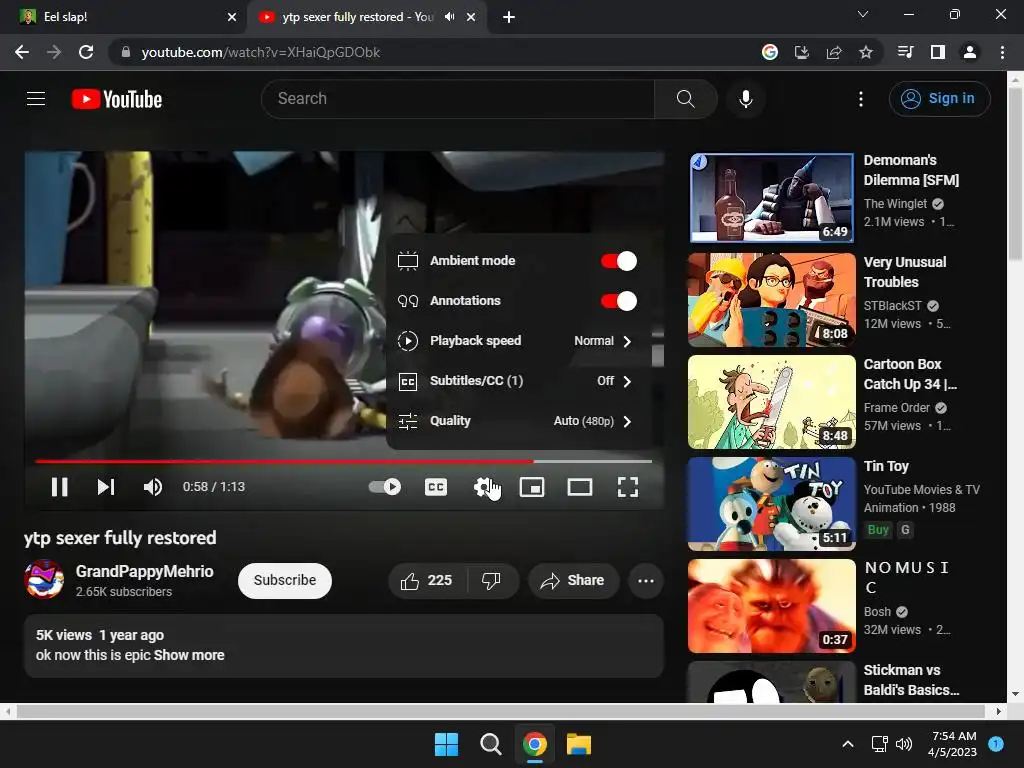
Task: Seek on the video progress bar
Action: click(x=344, y=461)
